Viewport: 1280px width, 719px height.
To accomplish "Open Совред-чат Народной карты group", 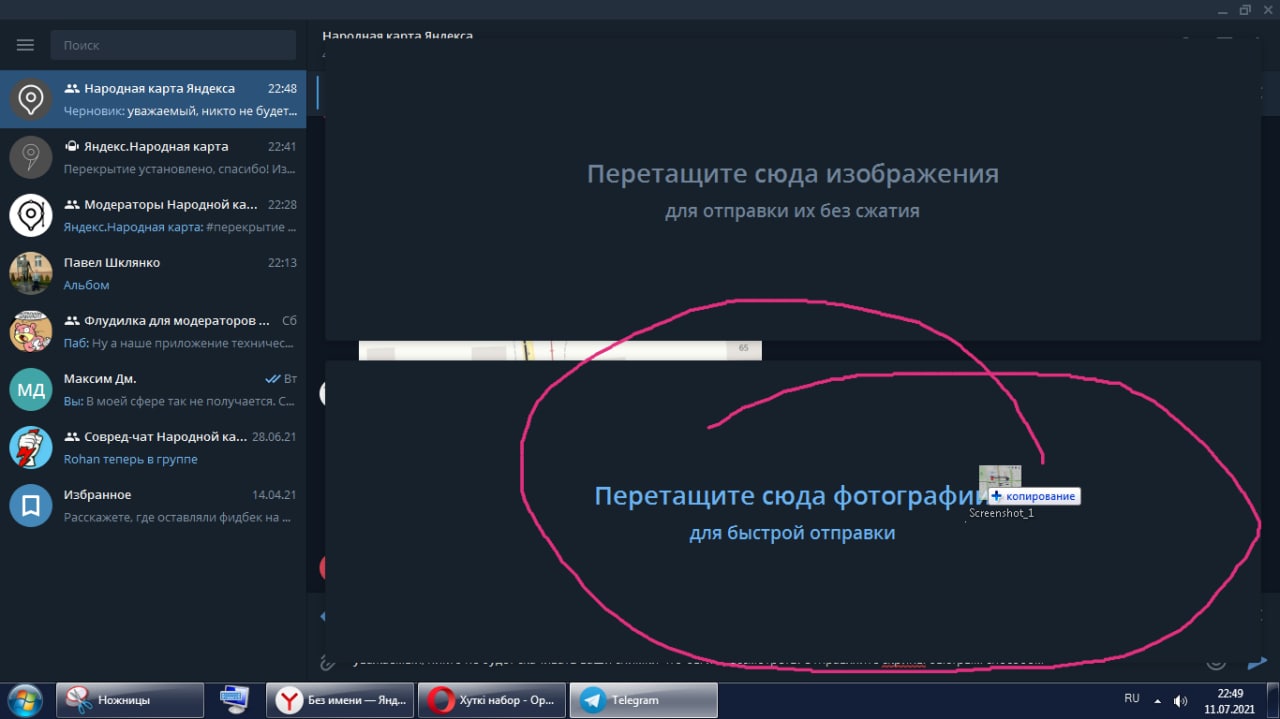I will click(153, 447).
